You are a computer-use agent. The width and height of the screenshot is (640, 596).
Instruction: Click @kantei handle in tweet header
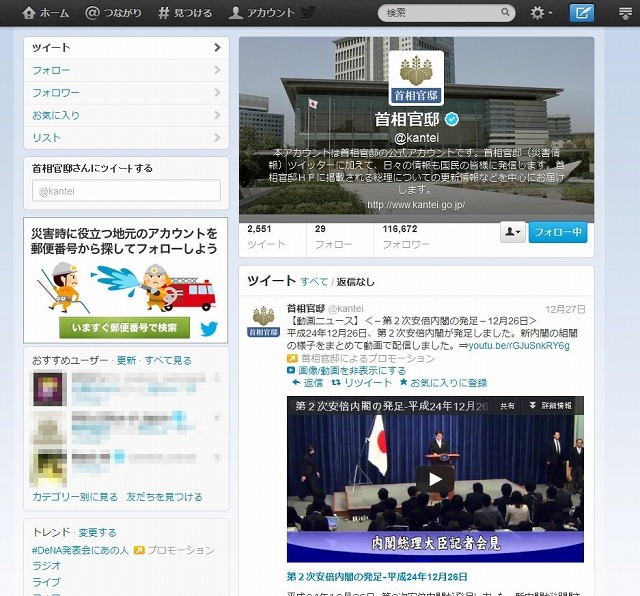pos(346,309)
